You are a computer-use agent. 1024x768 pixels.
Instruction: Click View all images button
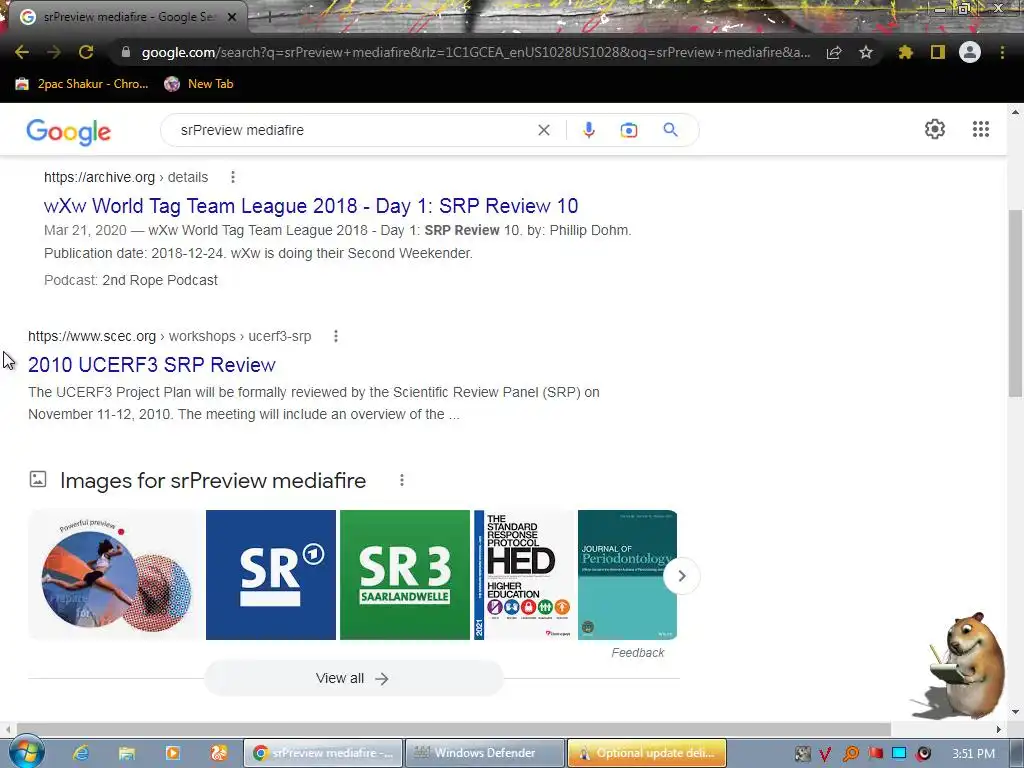[353, 679]
